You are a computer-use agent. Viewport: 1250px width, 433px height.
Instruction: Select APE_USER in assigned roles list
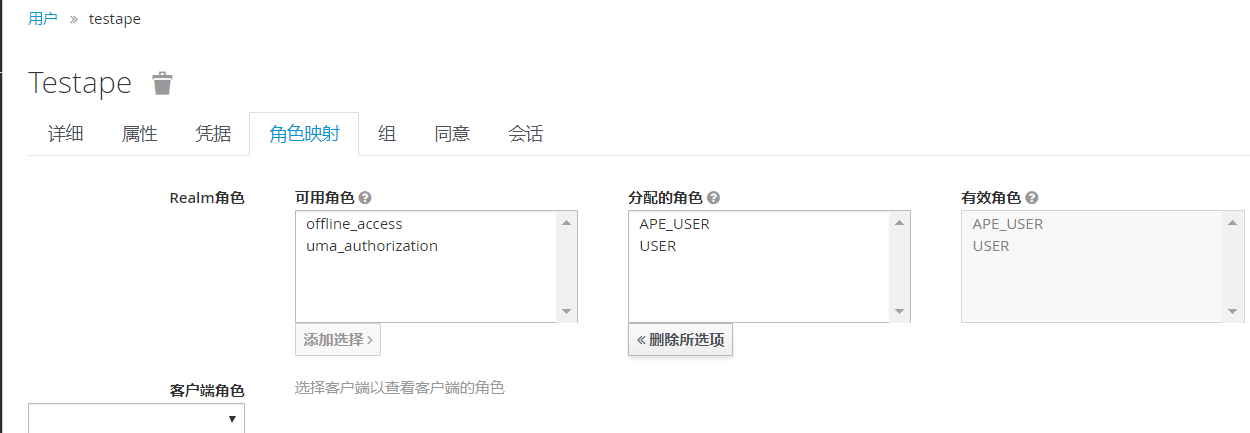coord(674,224)
